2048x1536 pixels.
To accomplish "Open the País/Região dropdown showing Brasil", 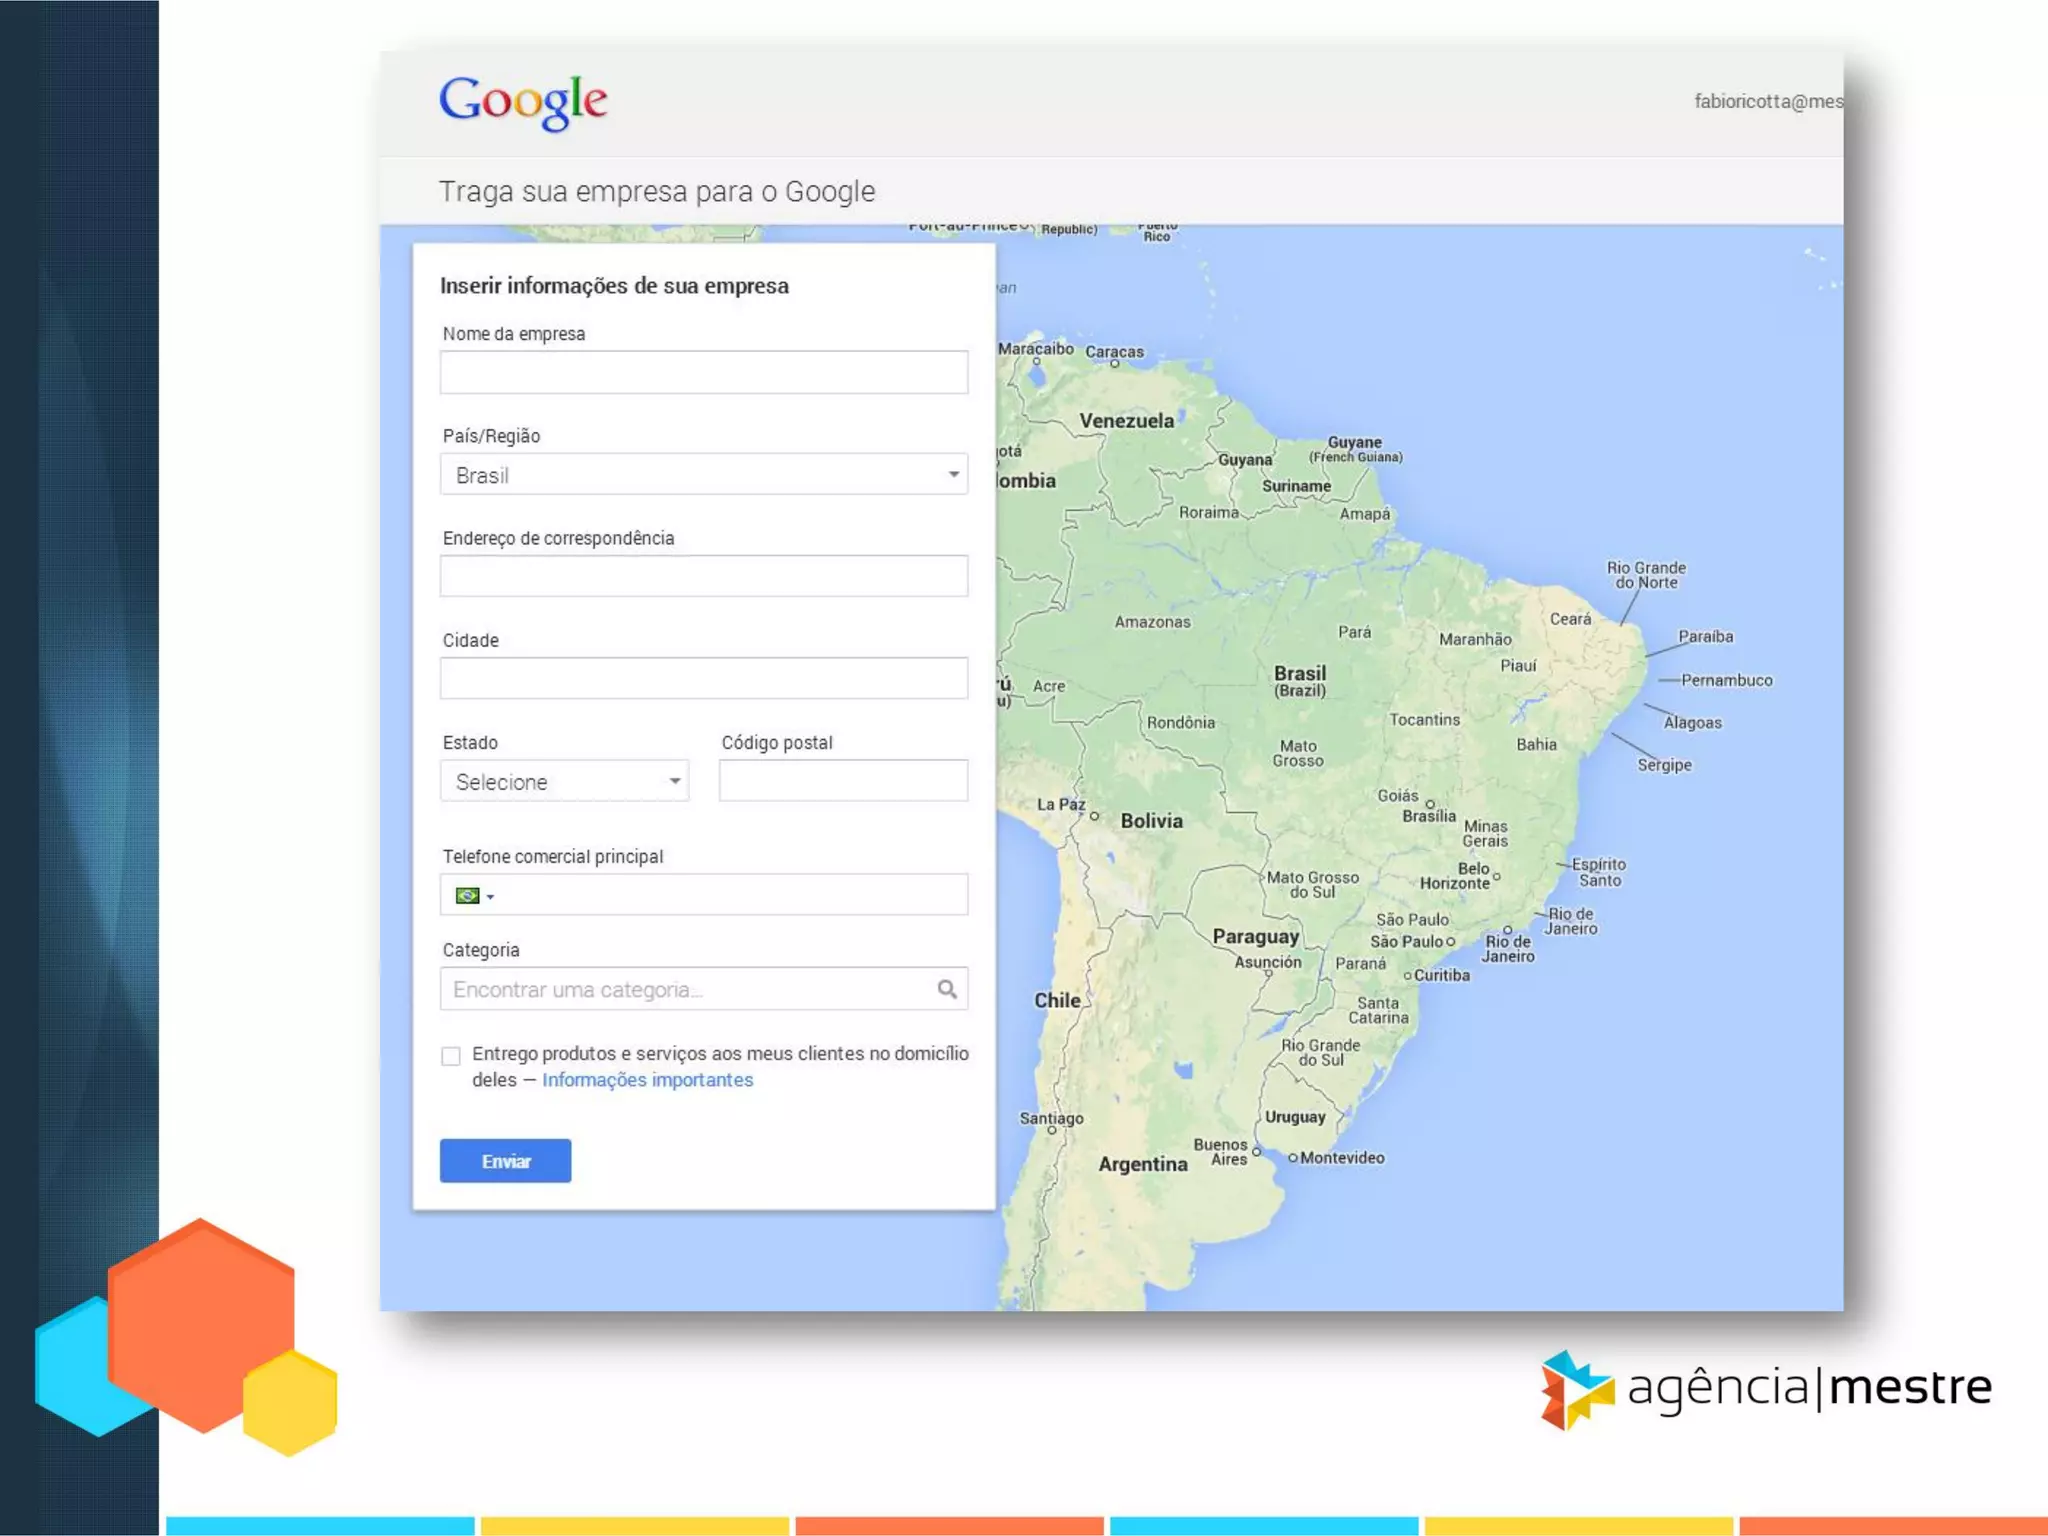I will tap(703, 474).
